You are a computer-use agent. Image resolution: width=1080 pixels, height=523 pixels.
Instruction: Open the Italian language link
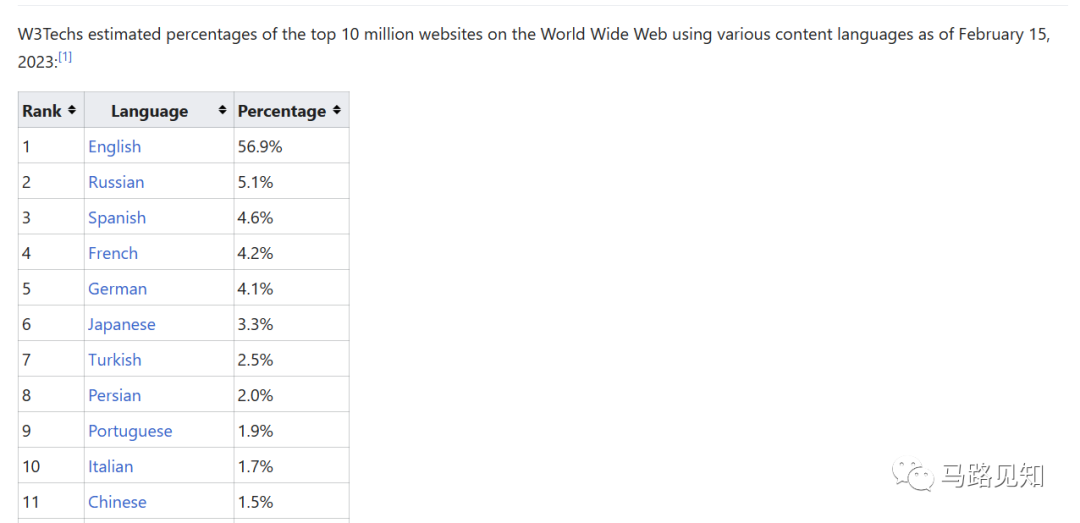pos(110,467)
